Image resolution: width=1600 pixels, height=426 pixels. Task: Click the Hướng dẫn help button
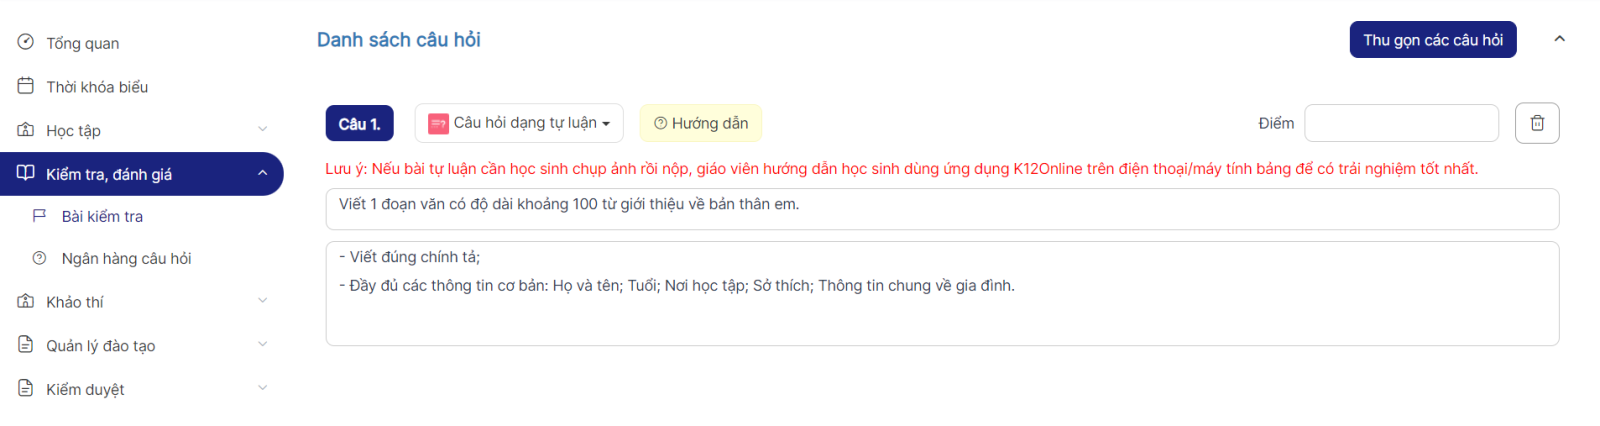point(701,123)
